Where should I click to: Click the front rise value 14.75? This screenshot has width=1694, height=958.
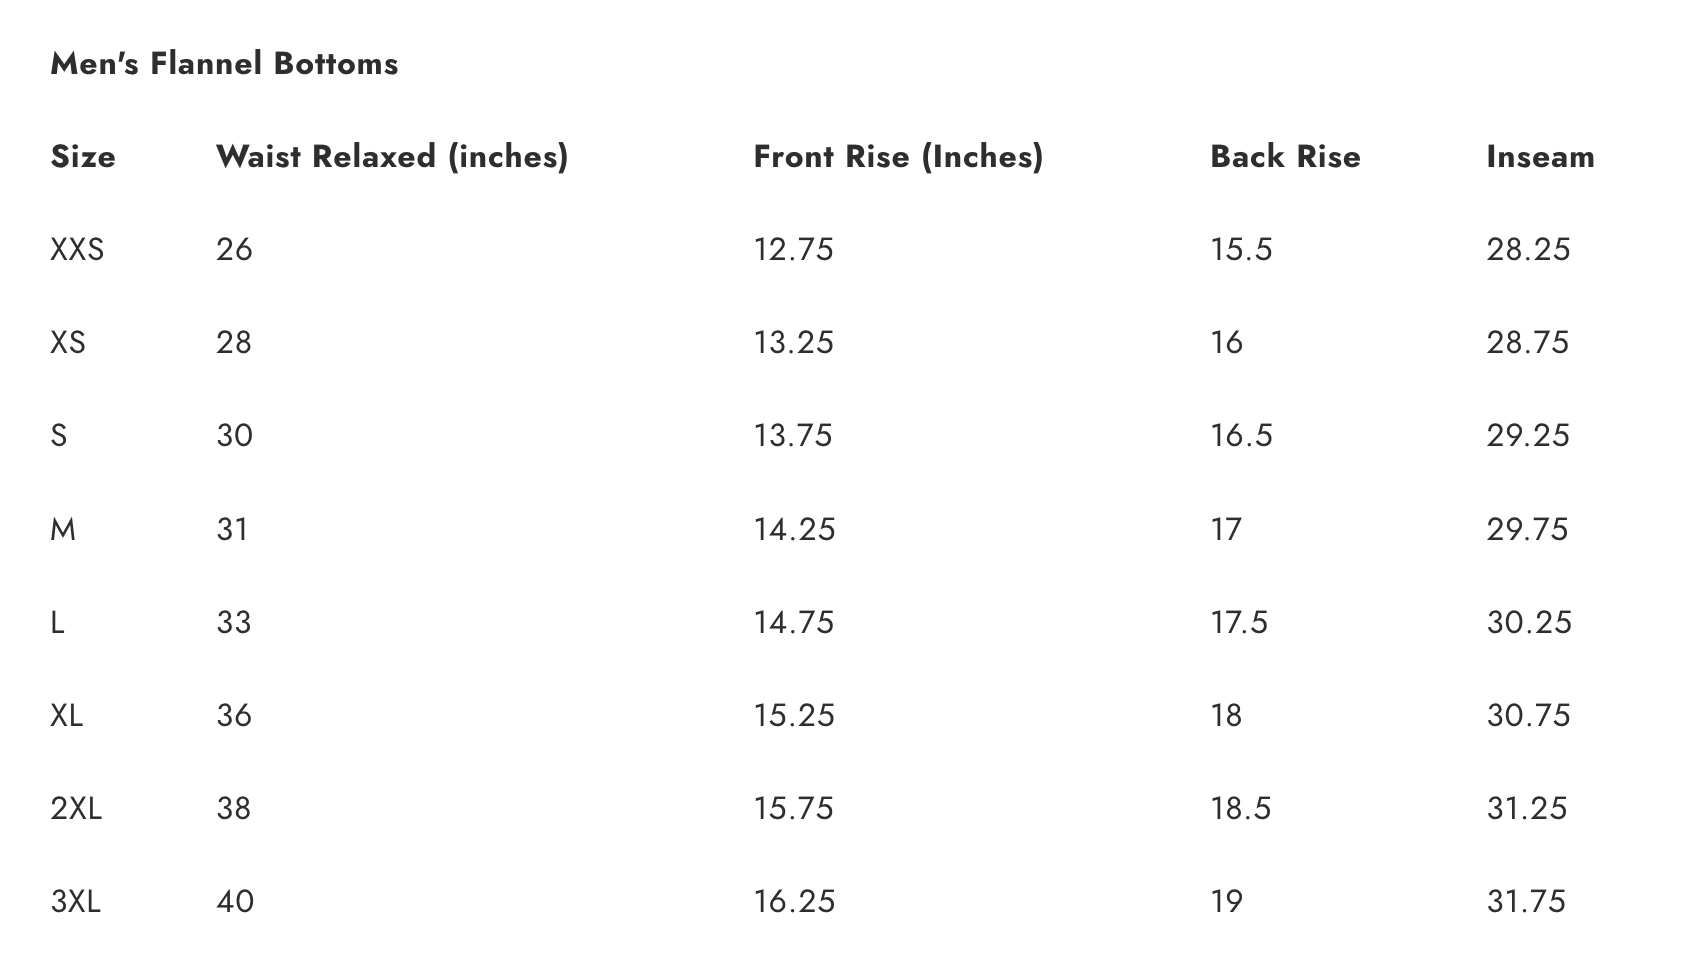click(x=793, y=622)
